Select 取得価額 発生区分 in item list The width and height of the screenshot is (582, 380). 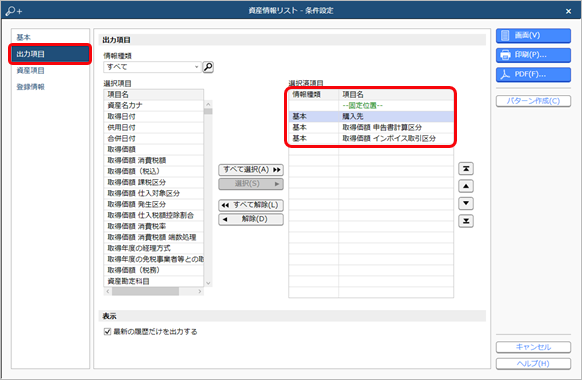pyautogui.click(x=154, y=204)
